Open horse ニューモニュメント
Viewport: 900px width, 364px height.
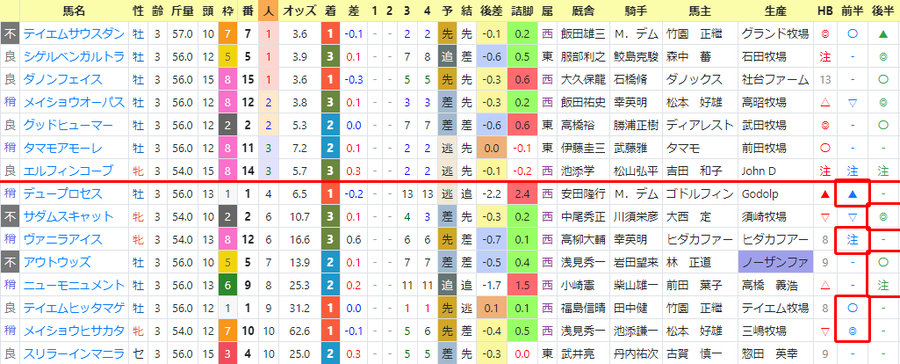point(73,285)
